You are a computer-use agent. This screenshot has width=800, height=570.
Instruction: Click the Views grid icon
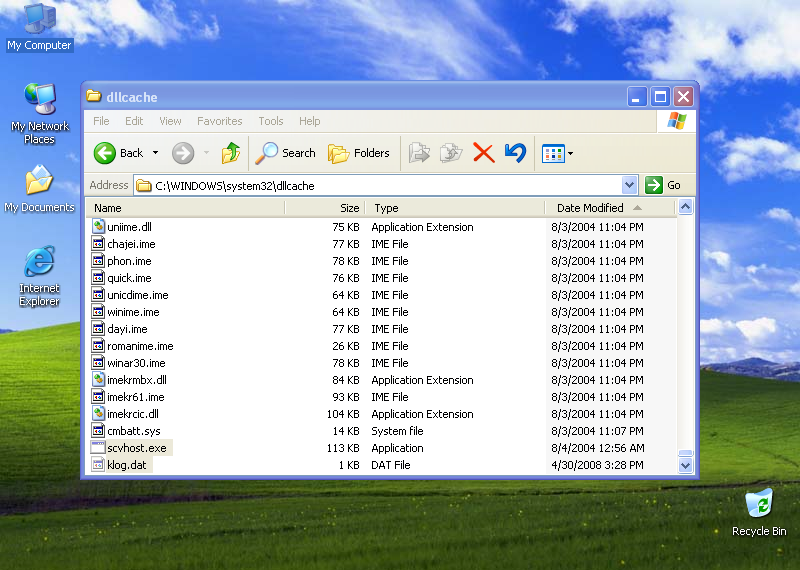click(554, 153)
